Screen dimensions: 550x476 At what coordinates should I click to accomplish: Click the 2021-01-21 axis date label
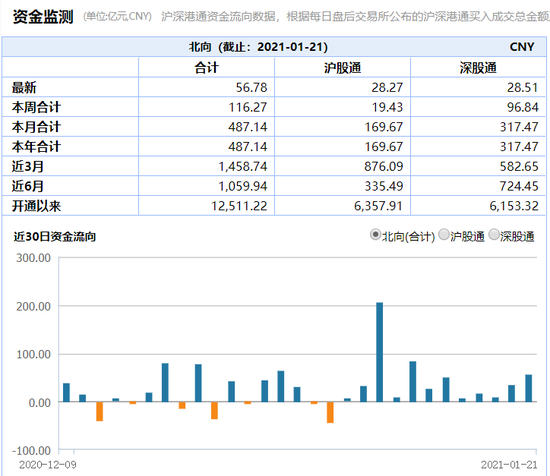pos(509,465)
